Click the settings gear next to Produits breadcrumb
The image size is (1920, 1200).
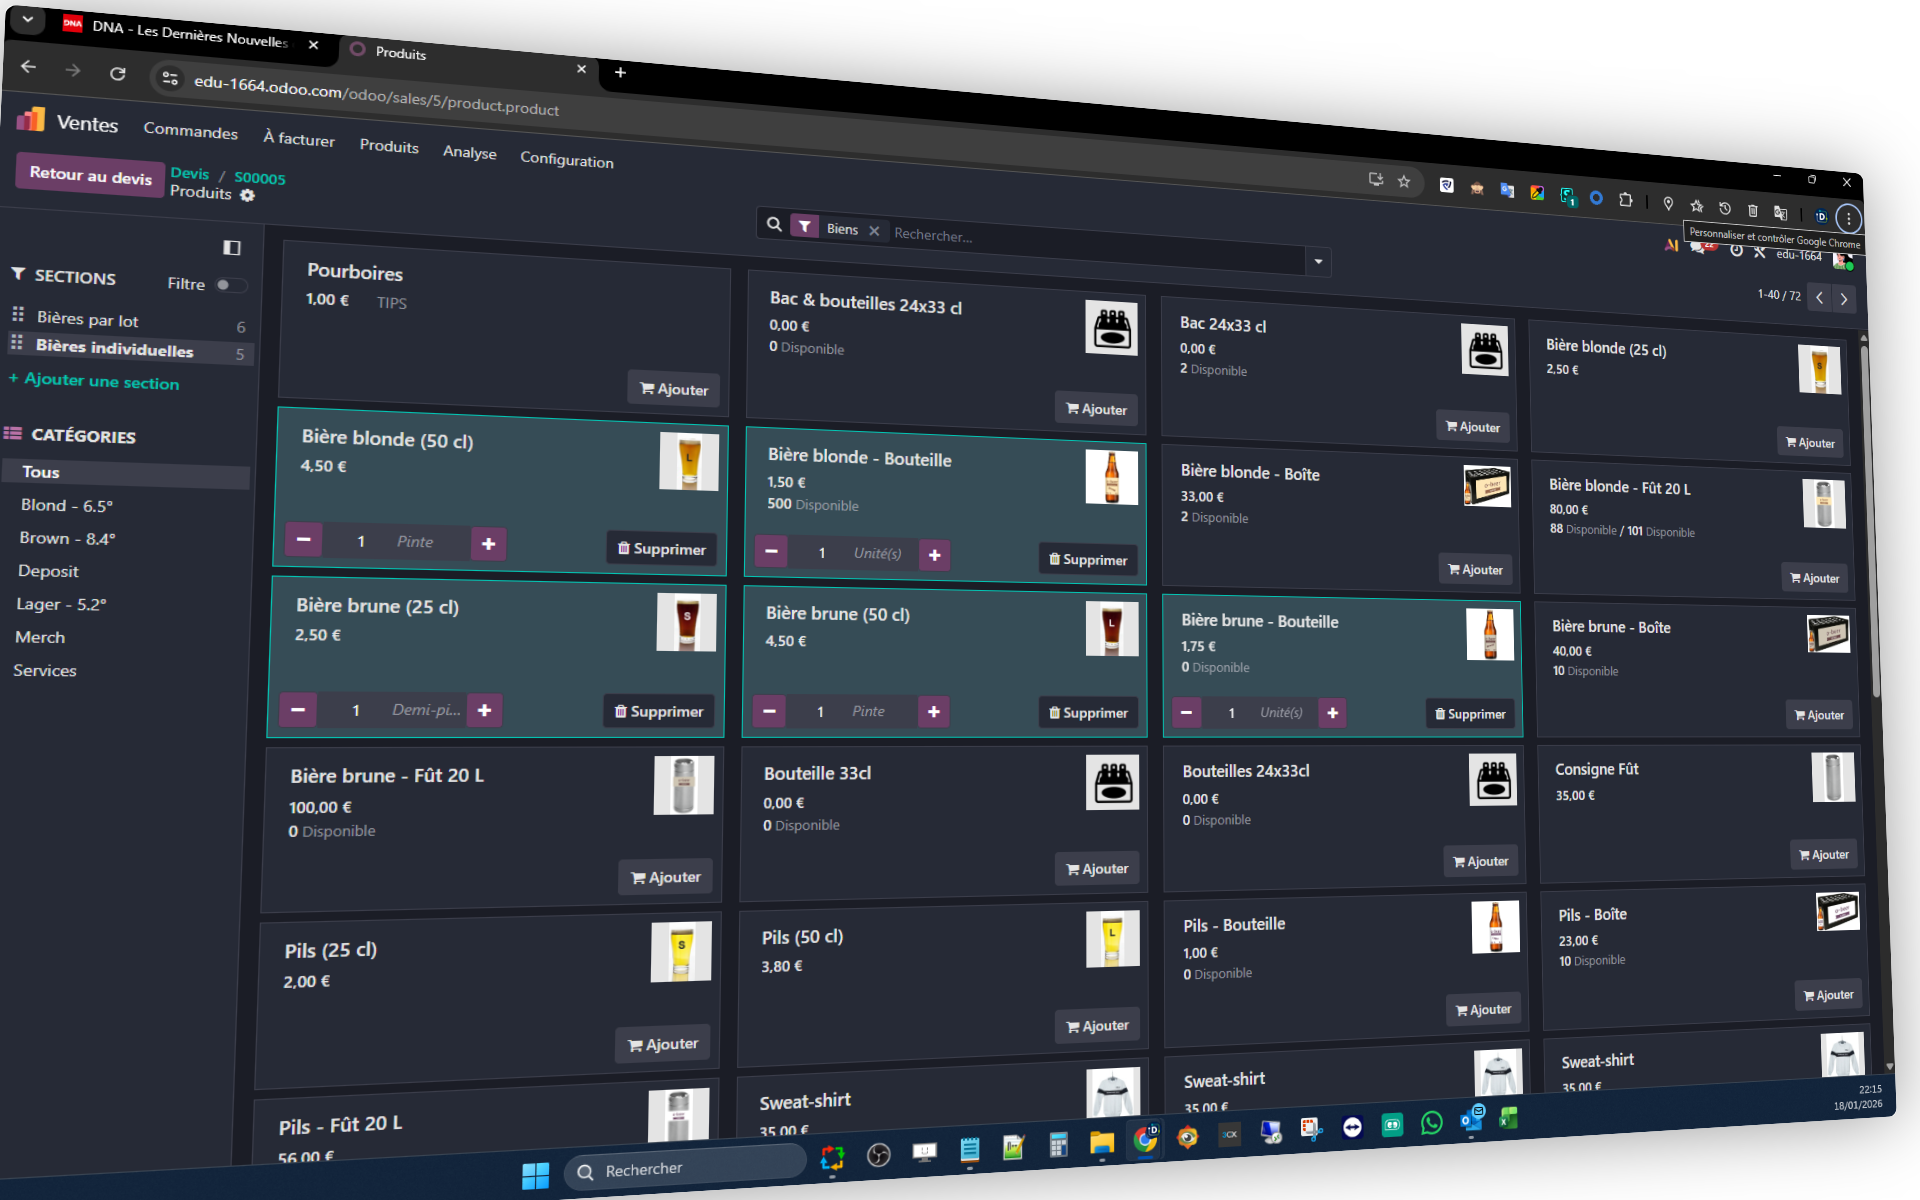(248, 196)
